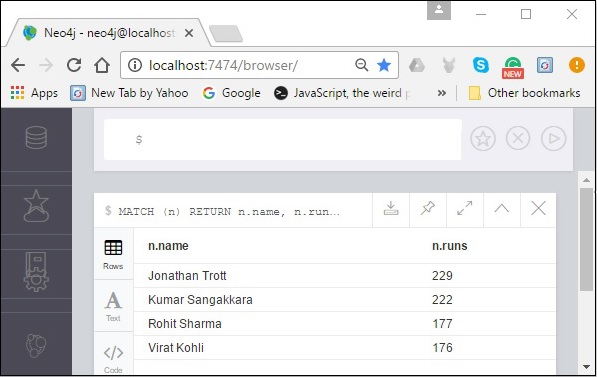
Task: Open the database information sidebar icon
Action: coord(36,137)
